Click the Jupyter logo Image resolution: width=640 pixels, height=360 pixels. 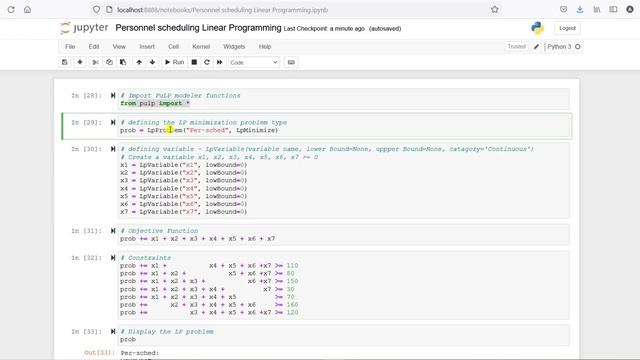pos(84,28)
